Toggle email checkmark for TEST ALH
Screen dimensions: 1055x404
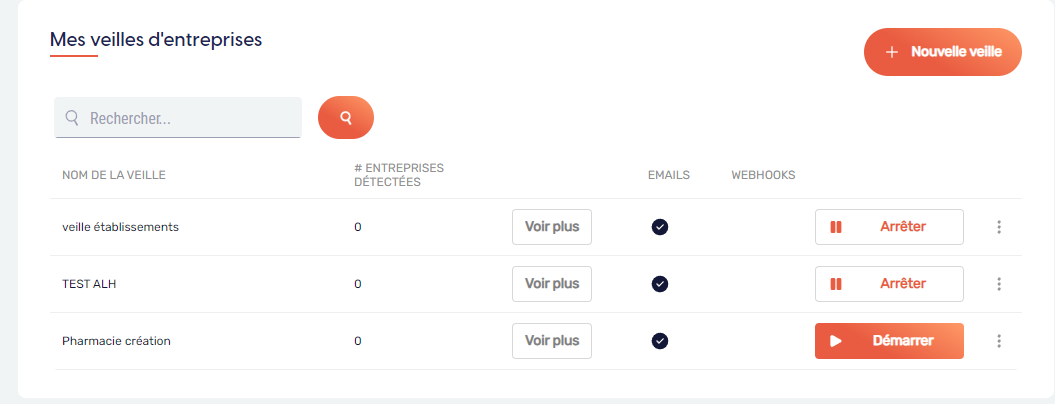[660, 284]
